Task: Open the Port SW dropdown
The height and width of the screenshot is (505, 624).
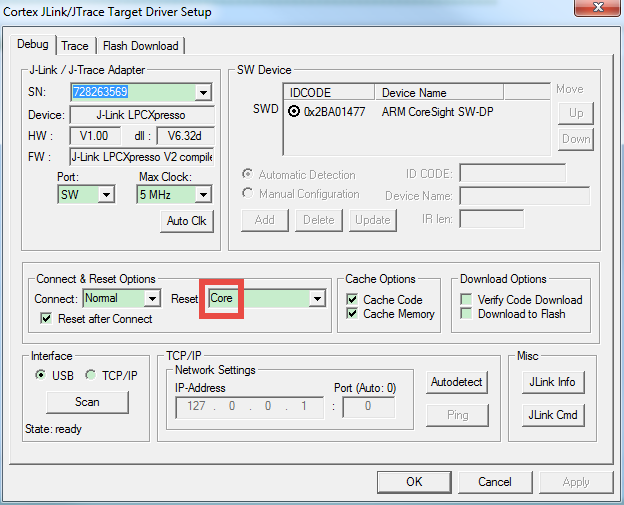Action: [106, 195]
